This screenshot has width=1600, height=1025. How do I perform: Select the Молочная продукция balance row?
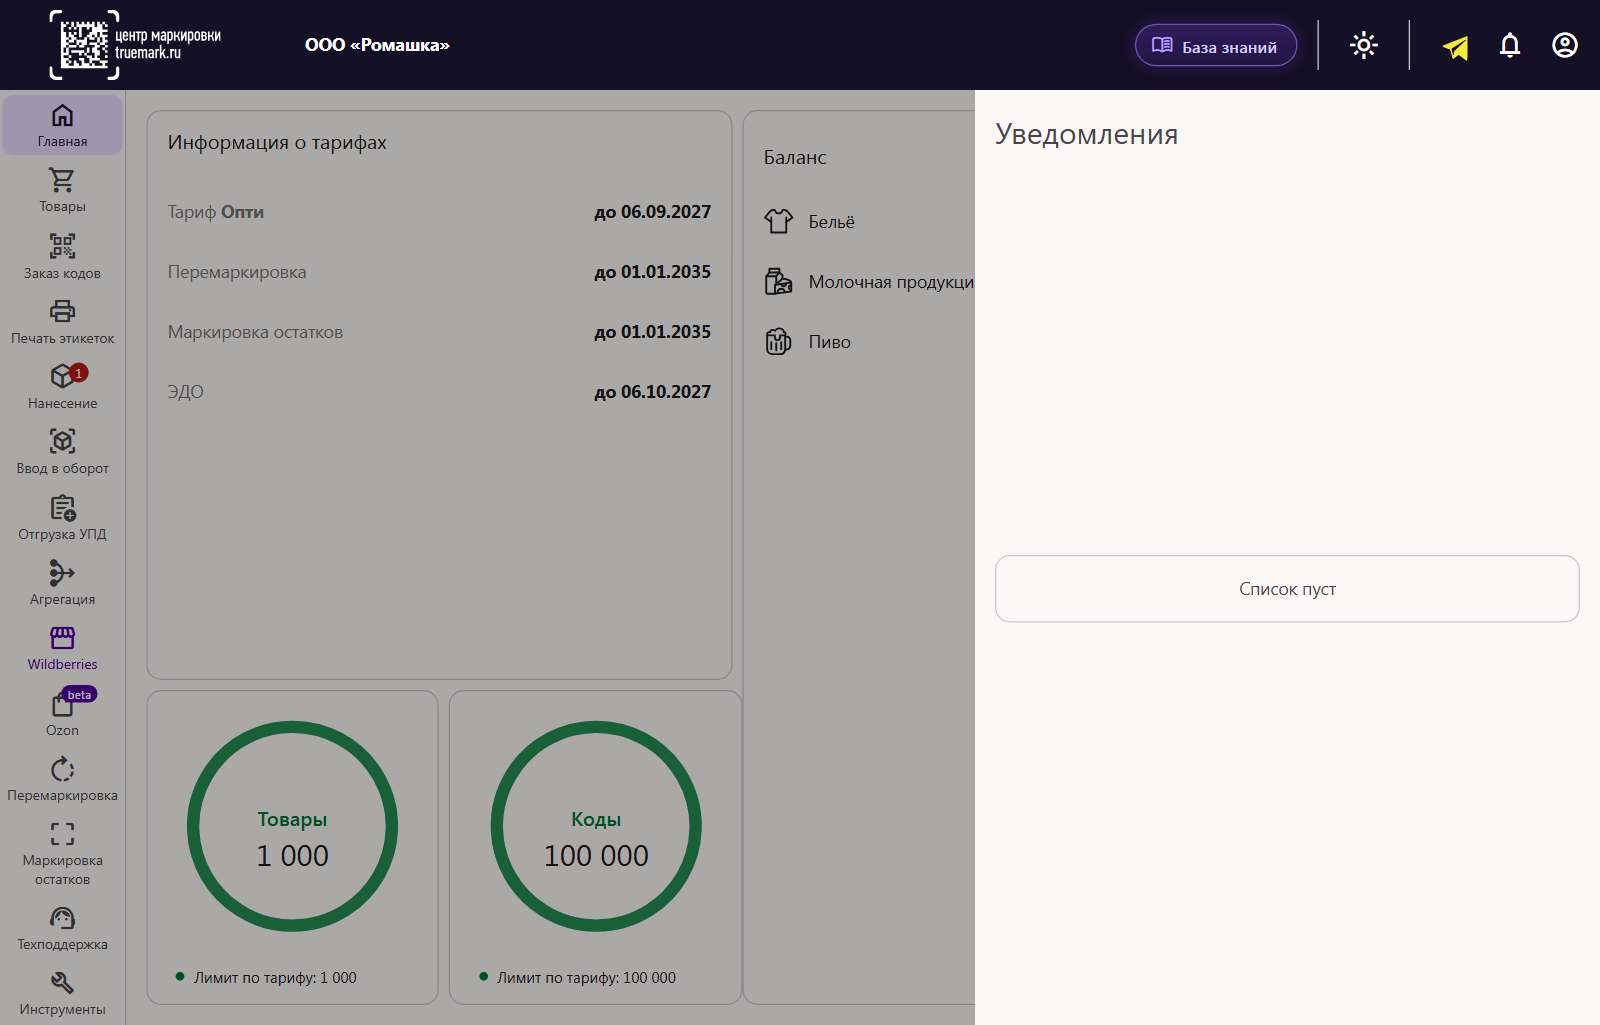click(x=868, y=282)
